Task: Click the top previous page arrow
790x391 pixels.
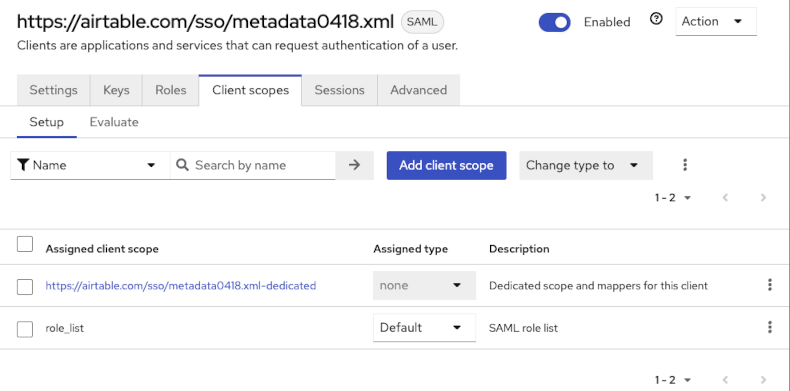Action: [x=726, y=198]
